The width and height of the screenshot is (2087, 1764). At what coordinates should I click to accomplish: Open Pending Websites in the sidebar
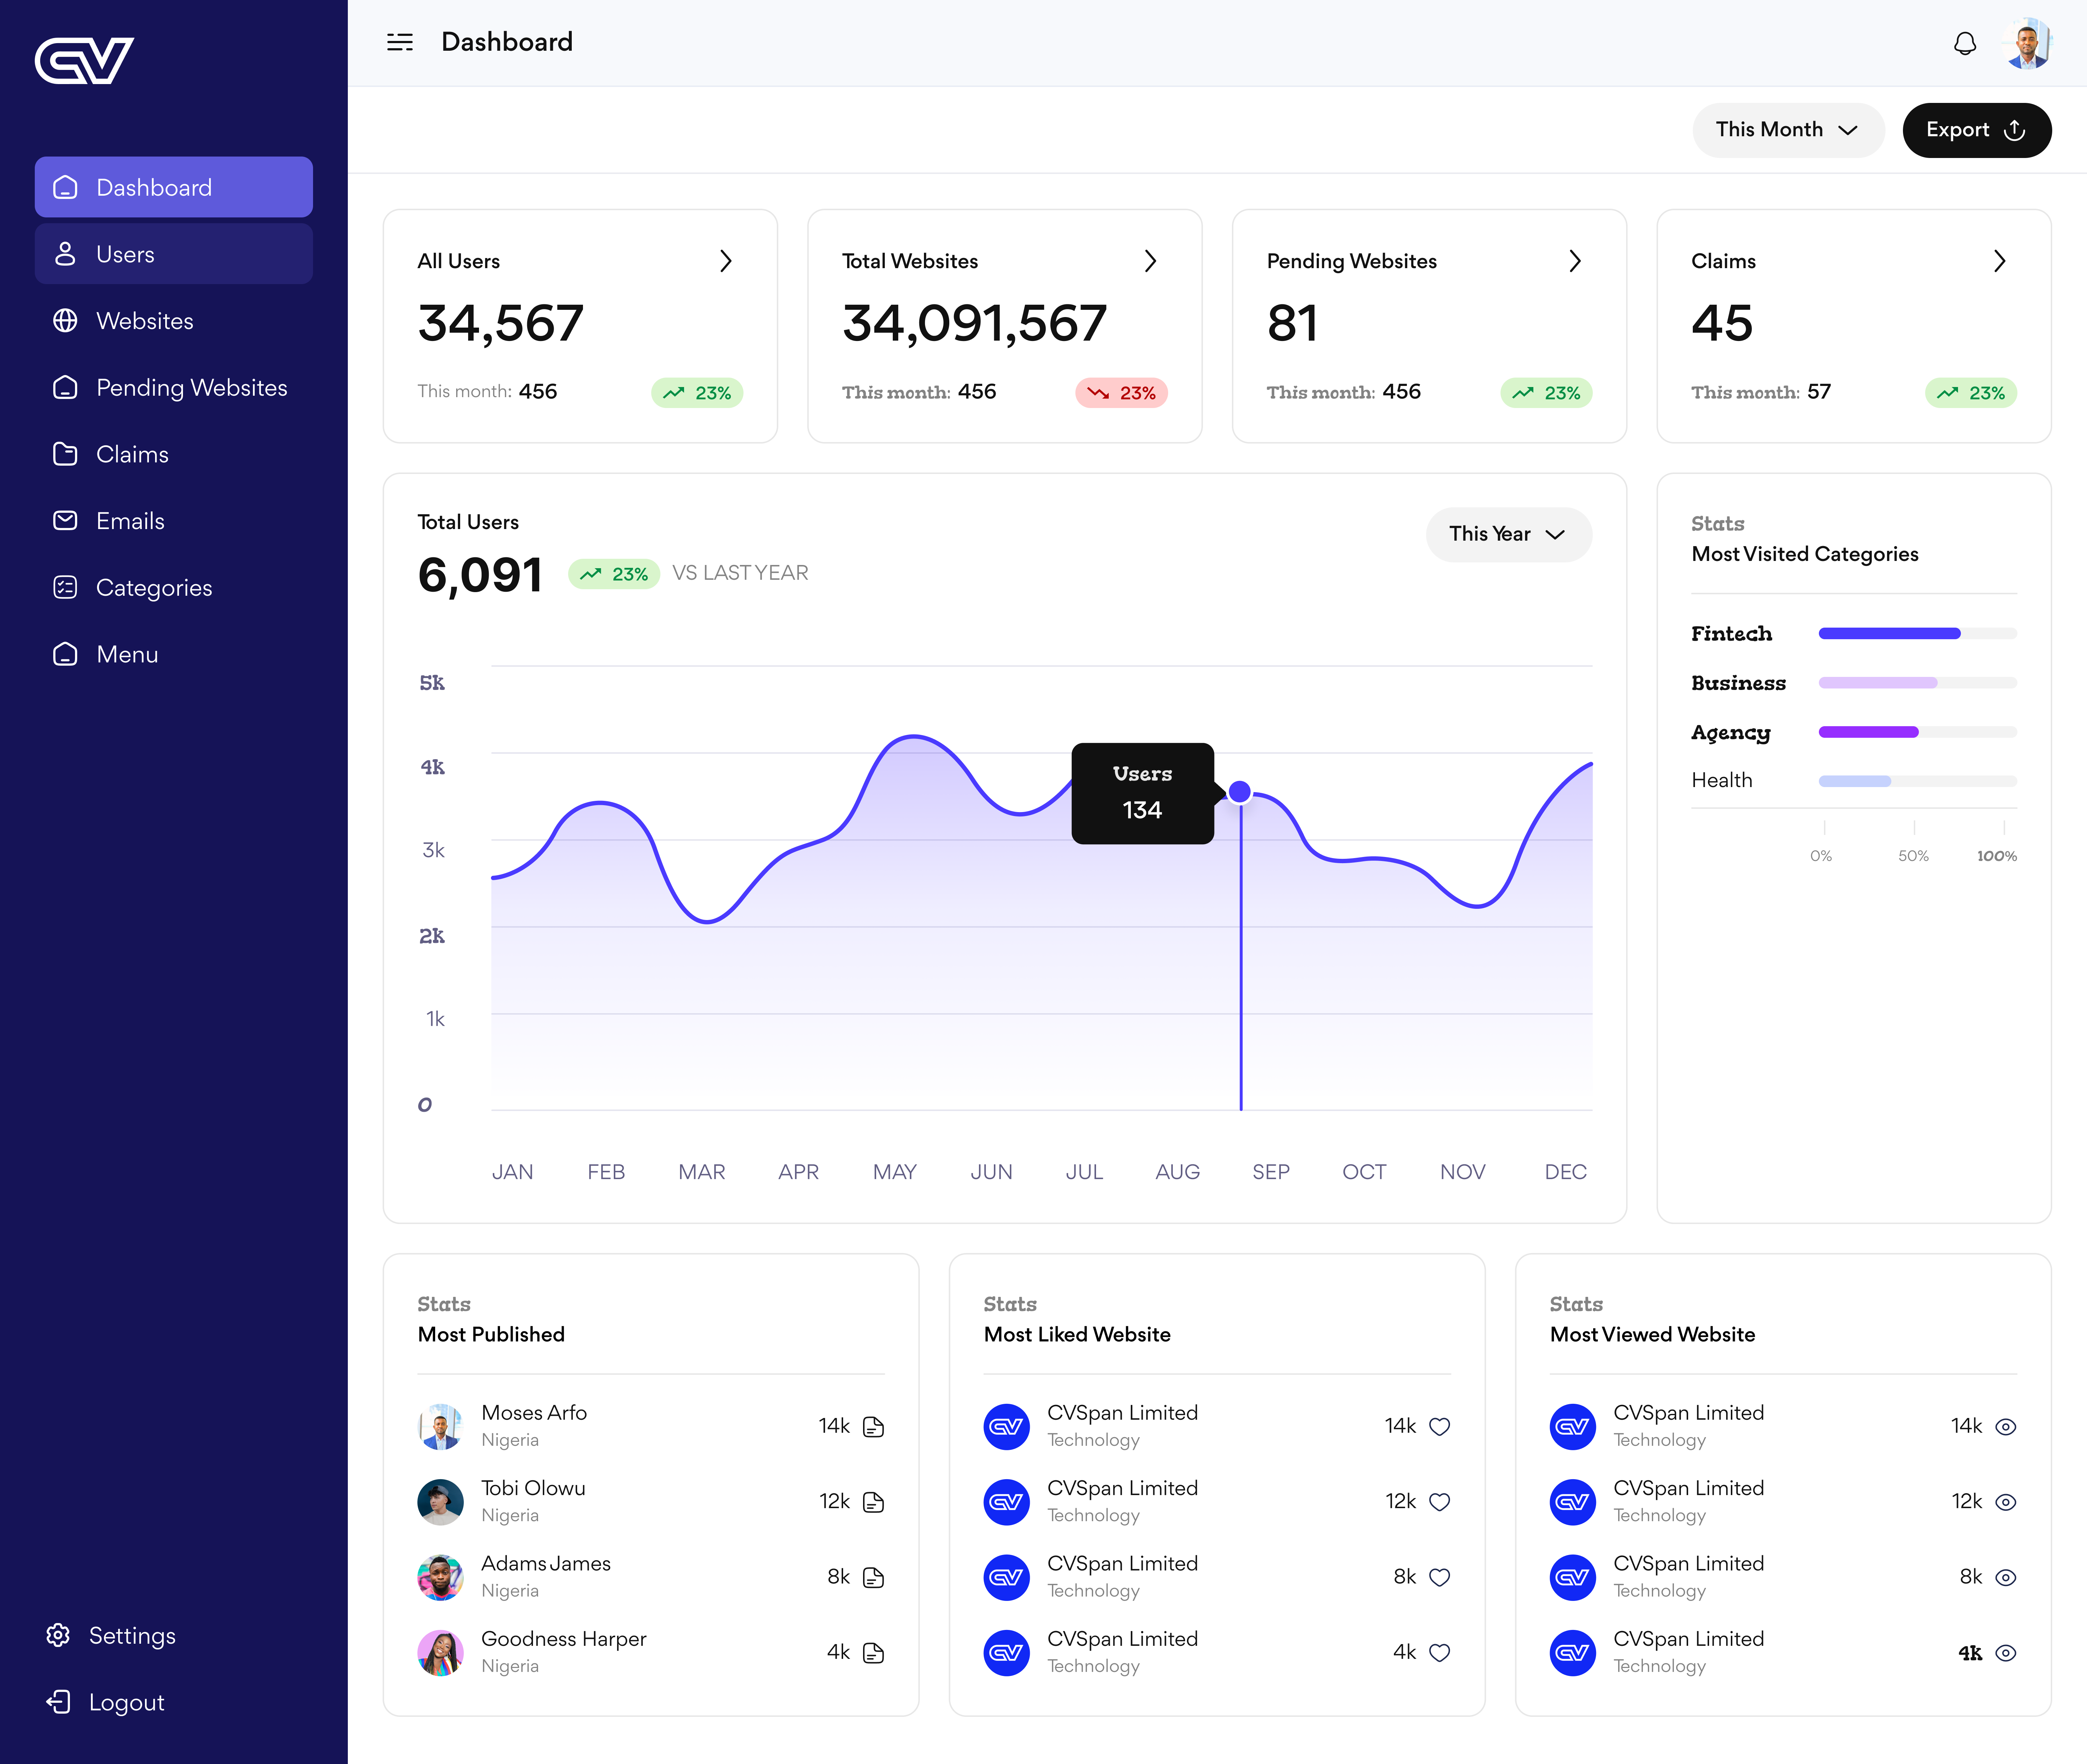coord(174,387)
